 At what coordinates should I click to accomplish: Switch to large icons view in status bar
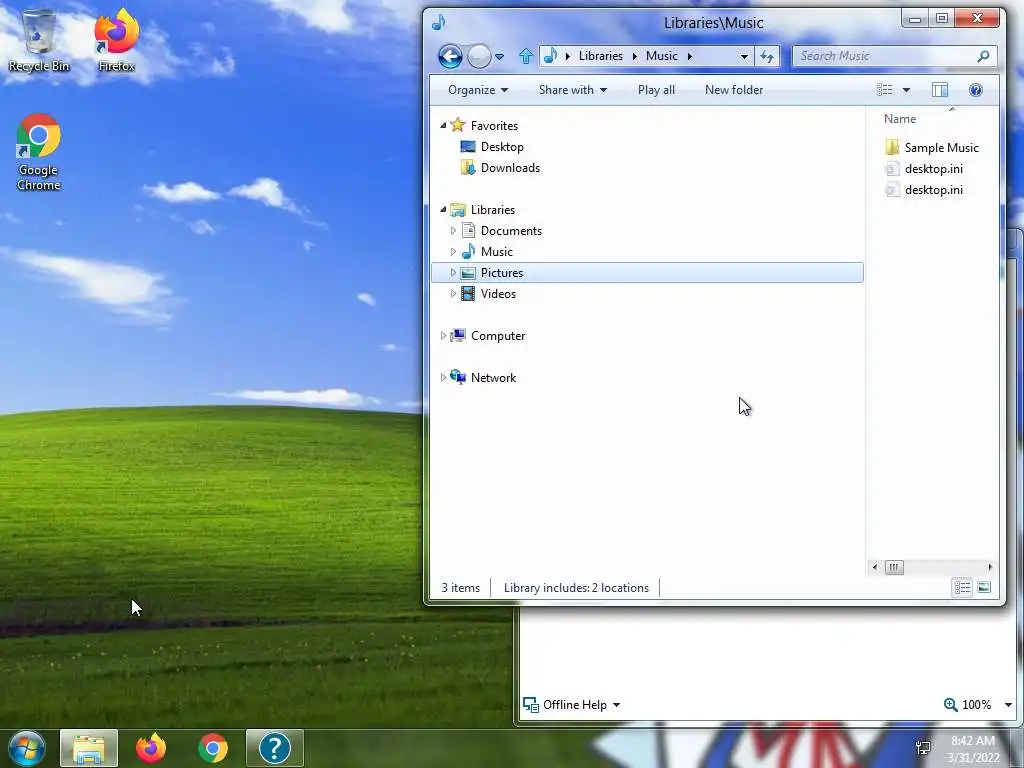[x=984, y=588]
